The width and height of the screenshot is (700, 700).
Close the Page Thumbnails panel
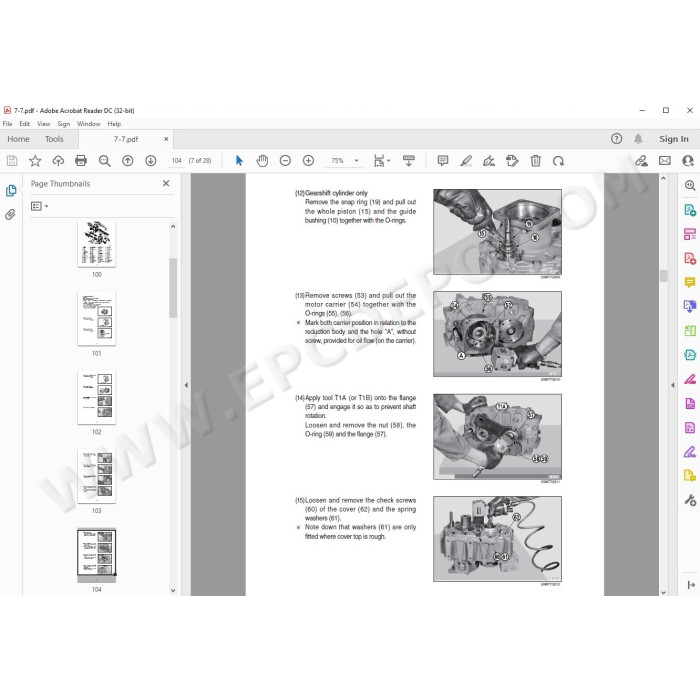pos(166,183)
